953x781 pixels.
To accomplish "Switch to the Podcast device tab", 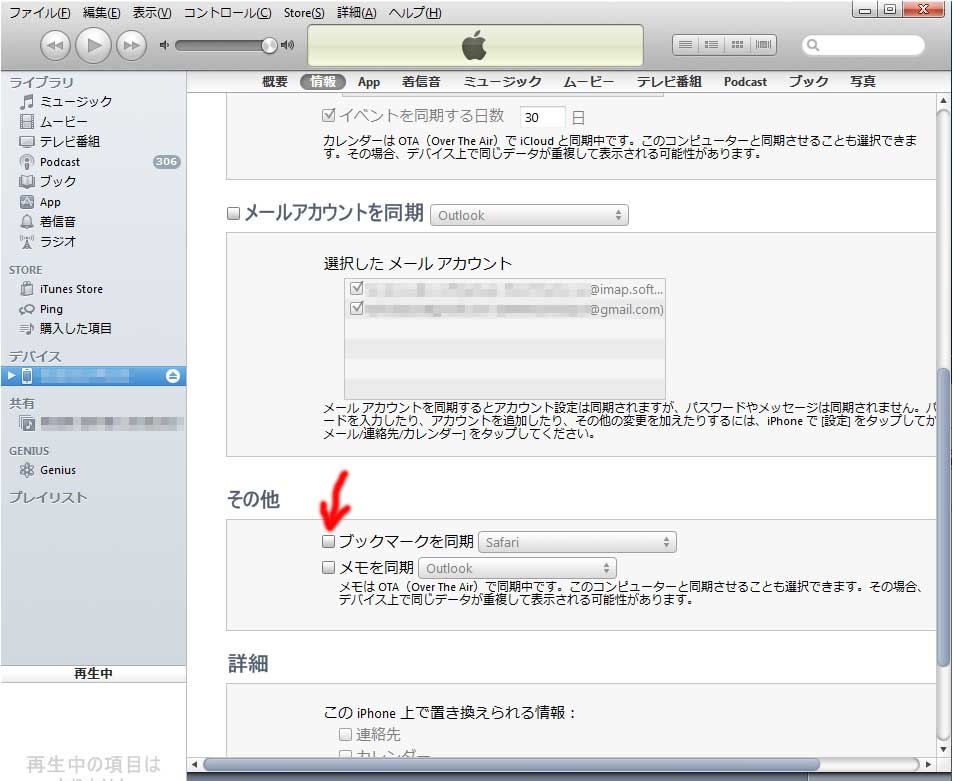I will click(745, 81).
